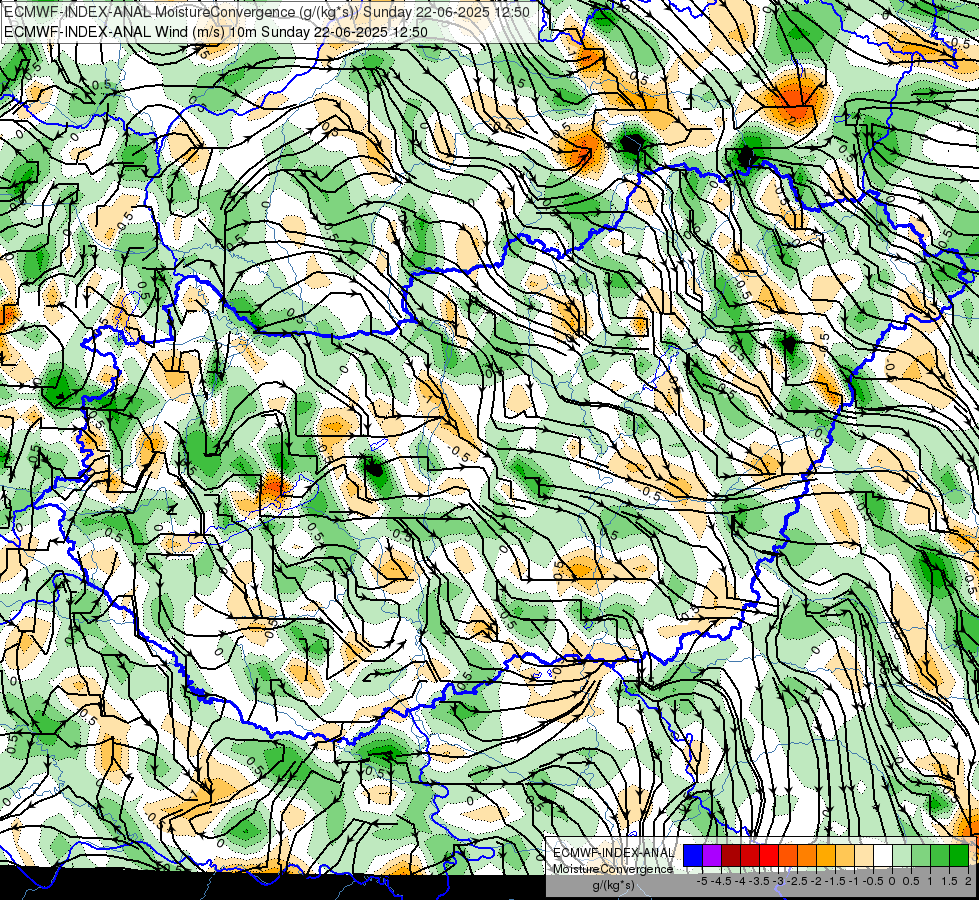Click the MoistureConvergence label in the legend
The width and height of the screenshot is (979, 900).
613,869
